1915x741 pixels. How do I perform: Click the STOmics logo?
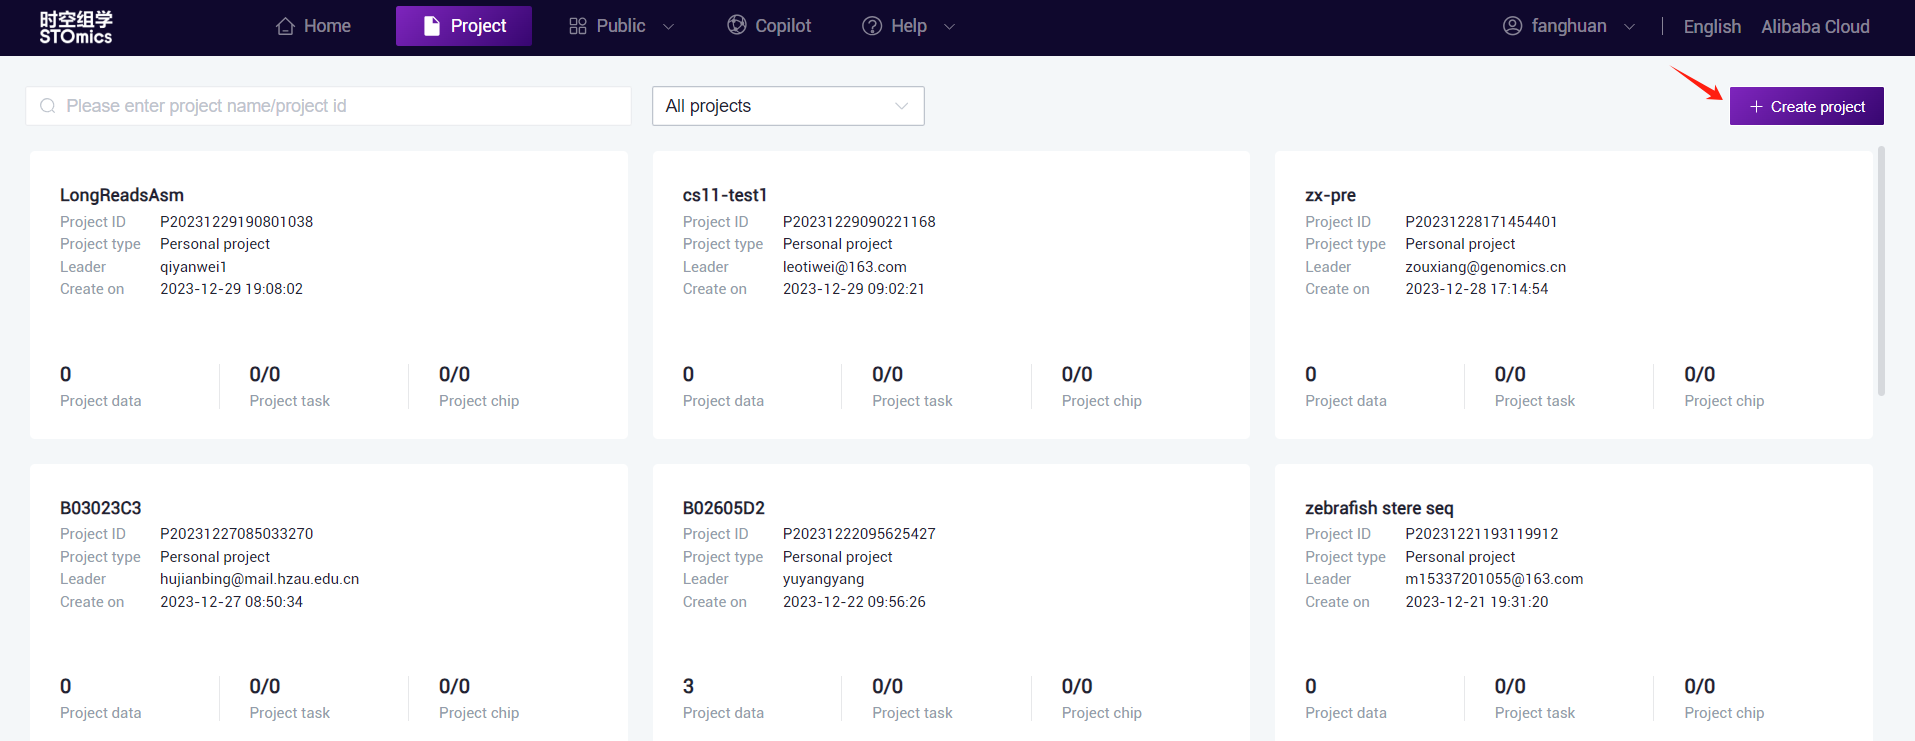[76, 27]
